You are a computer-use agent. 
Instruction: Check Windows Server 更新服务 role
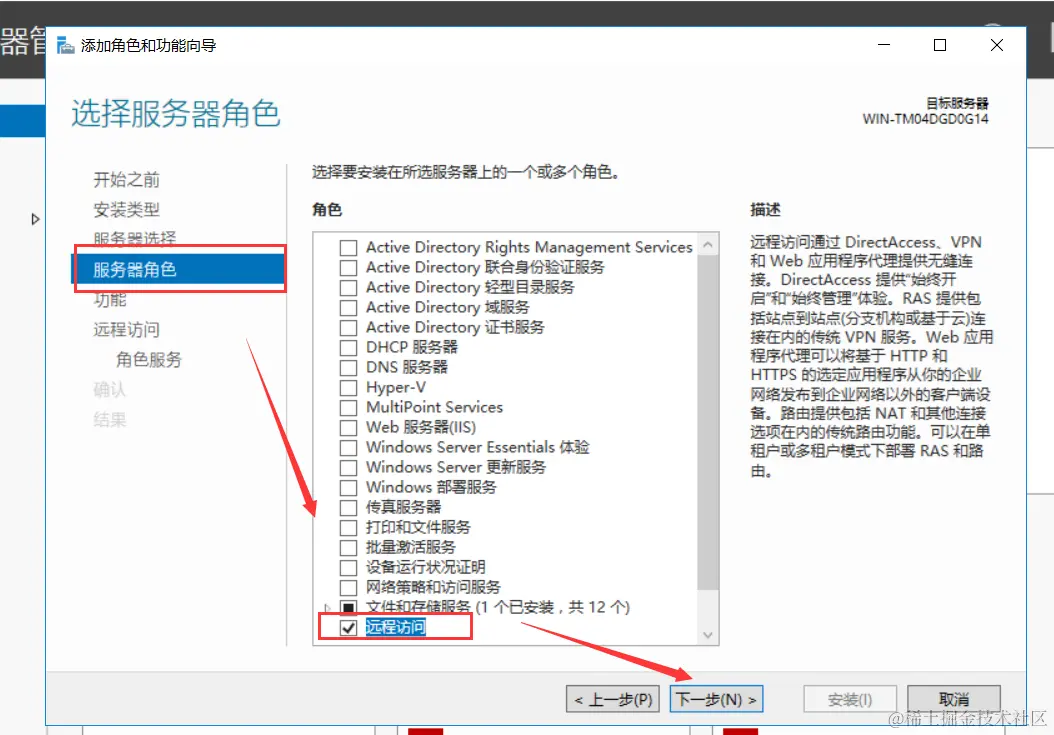pyautogui.click(x=348, y=467)
